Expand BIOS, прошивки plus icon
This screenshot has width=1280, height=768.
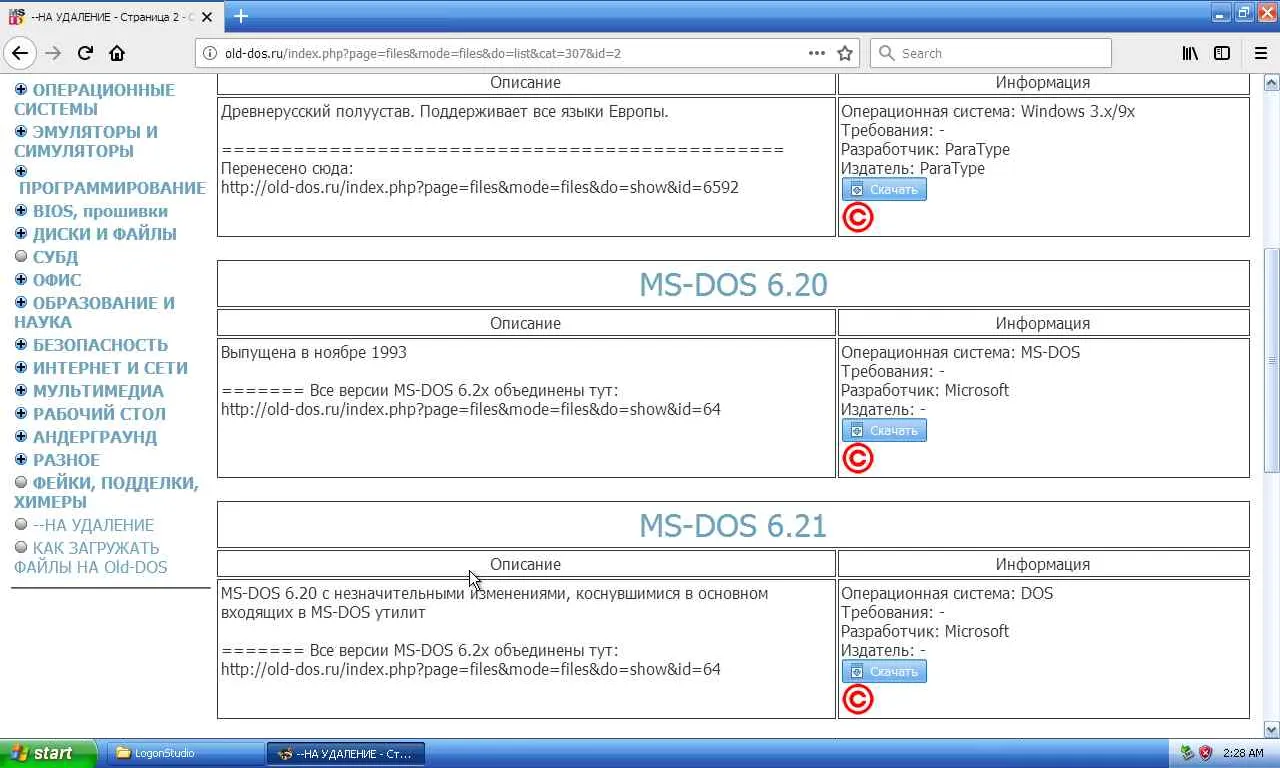(21, 211)
